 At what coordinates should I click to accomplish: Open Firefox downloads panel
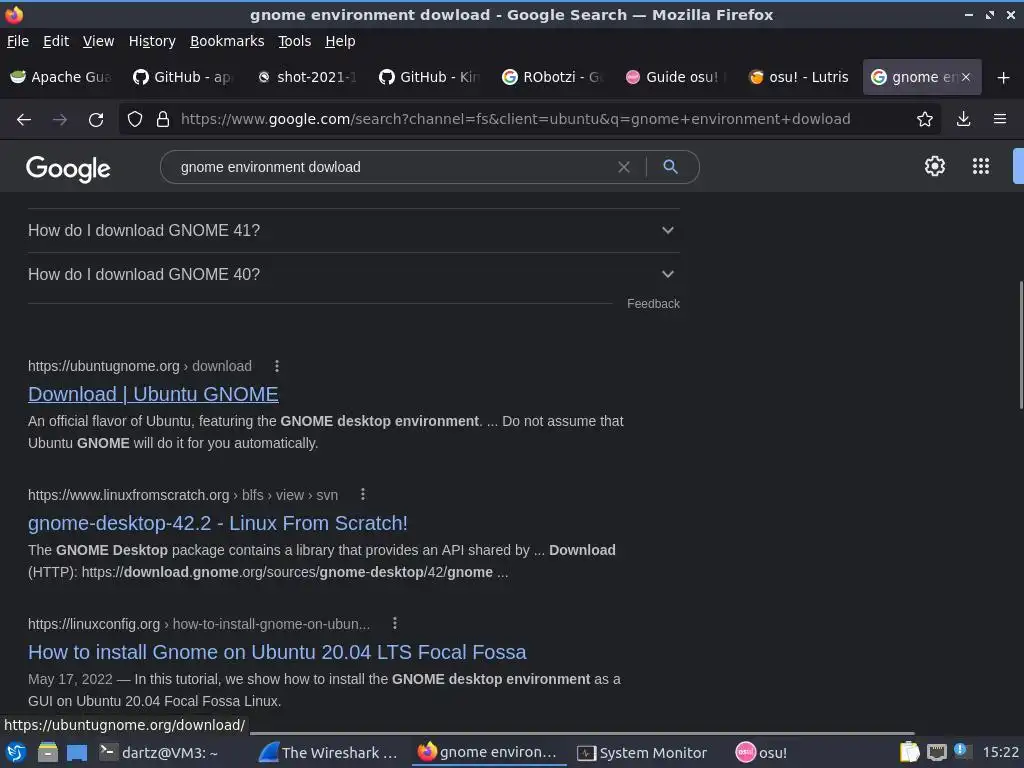click(963, 120)
